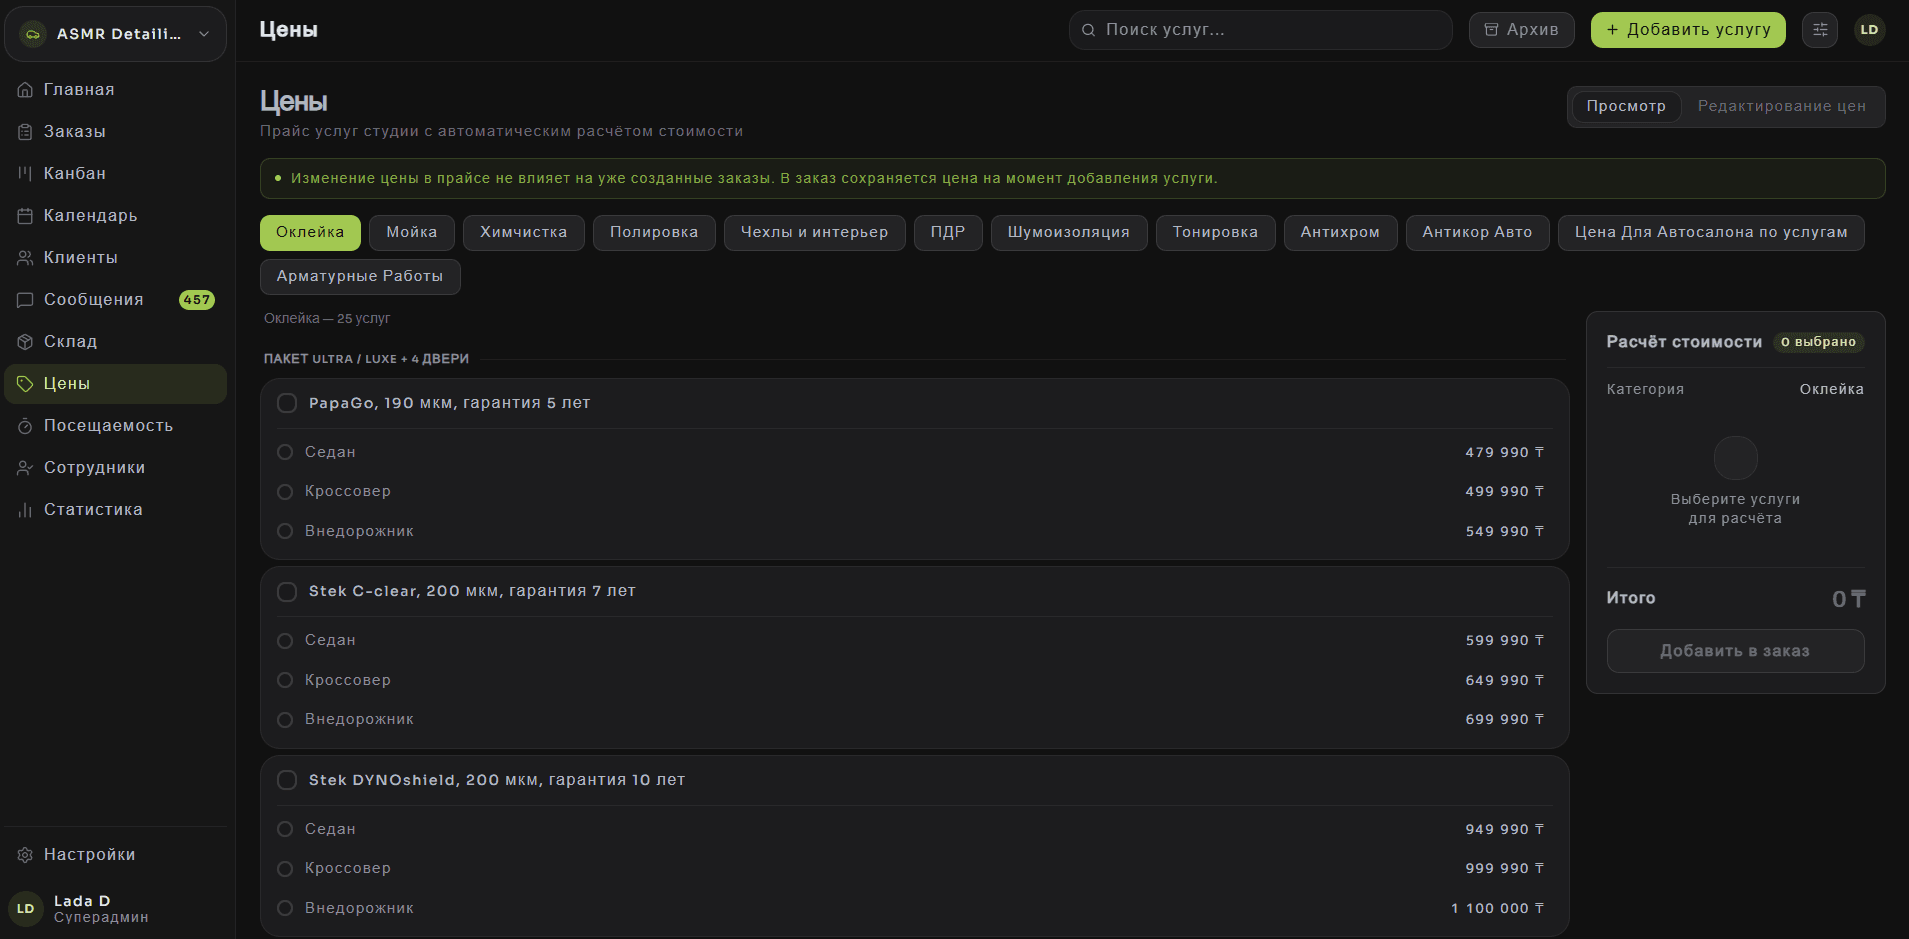1909x939 pixels.
Task: Select Stek C-clear 200 мкм package checkbox
Action: [x=287, y=592]
